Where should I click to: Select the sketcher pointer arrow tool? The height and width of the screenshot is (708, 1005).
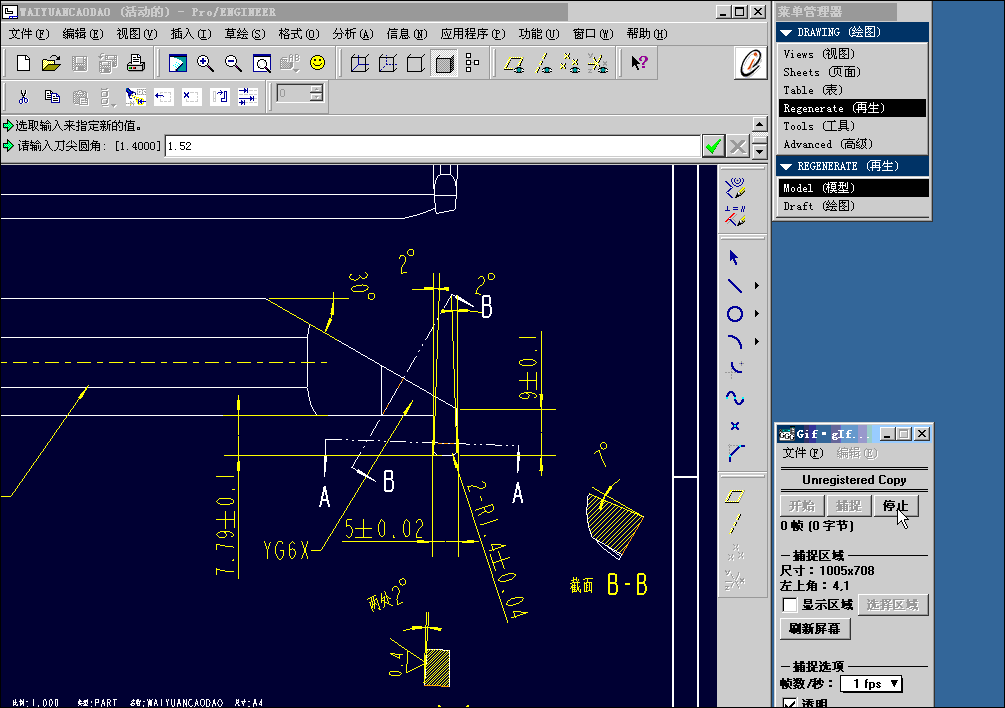pyautogui.click(x=735, y=258)
